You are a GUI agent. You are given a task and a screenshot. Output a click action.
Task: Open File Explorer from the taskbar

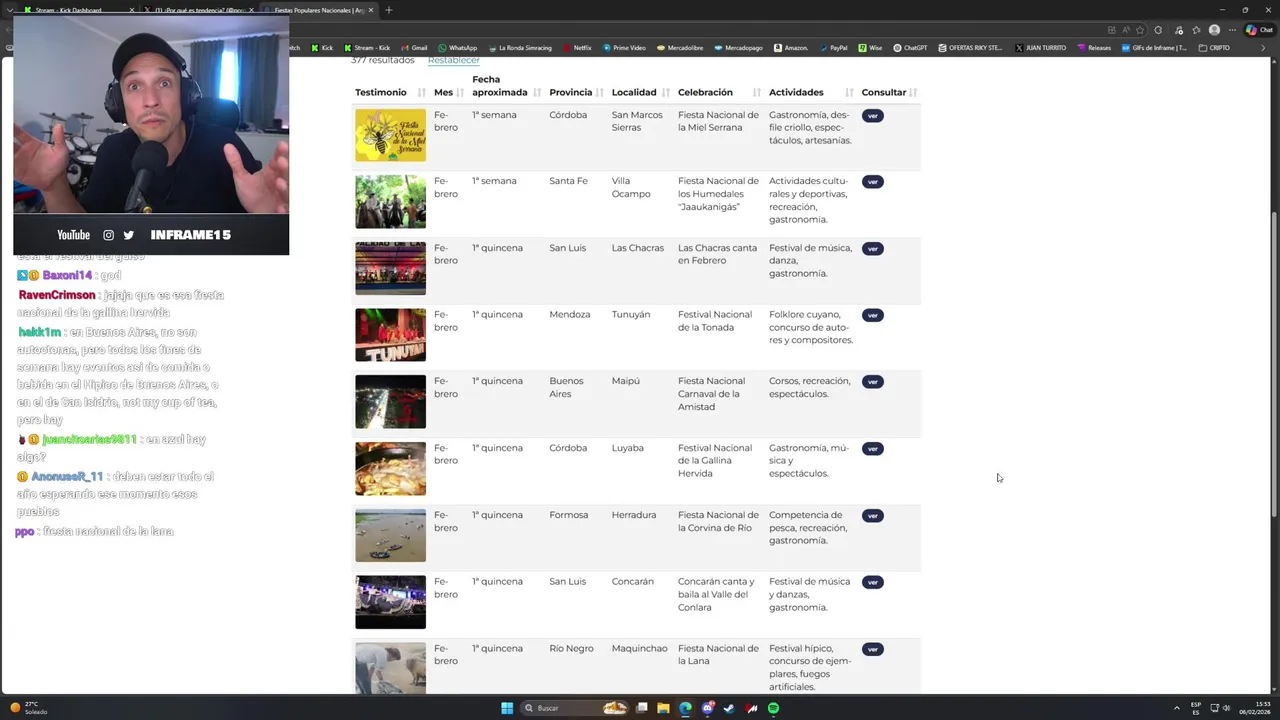663,708
